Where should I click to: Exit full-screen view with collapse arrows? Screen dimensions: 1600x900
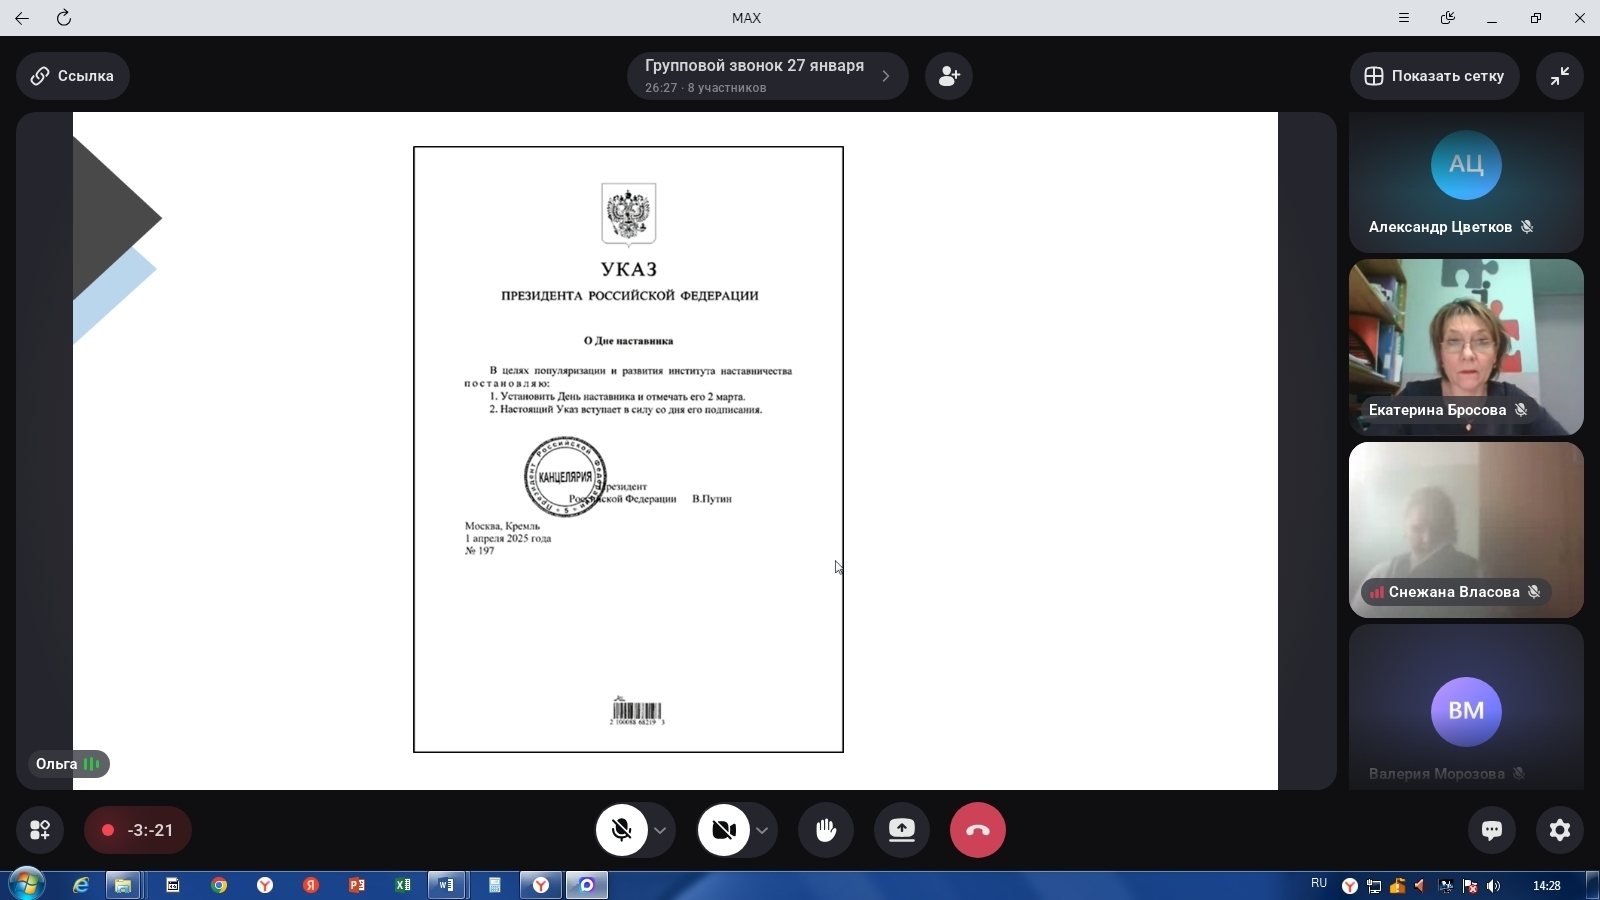pyautogui.click(x=1560, y=76)
